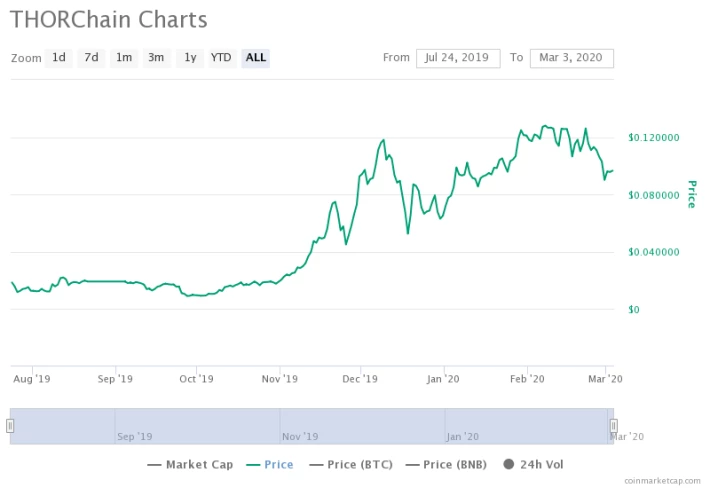Click the navigator range overview bar
The height and width of the screenshot is (488, 710).
pos(312,426)
